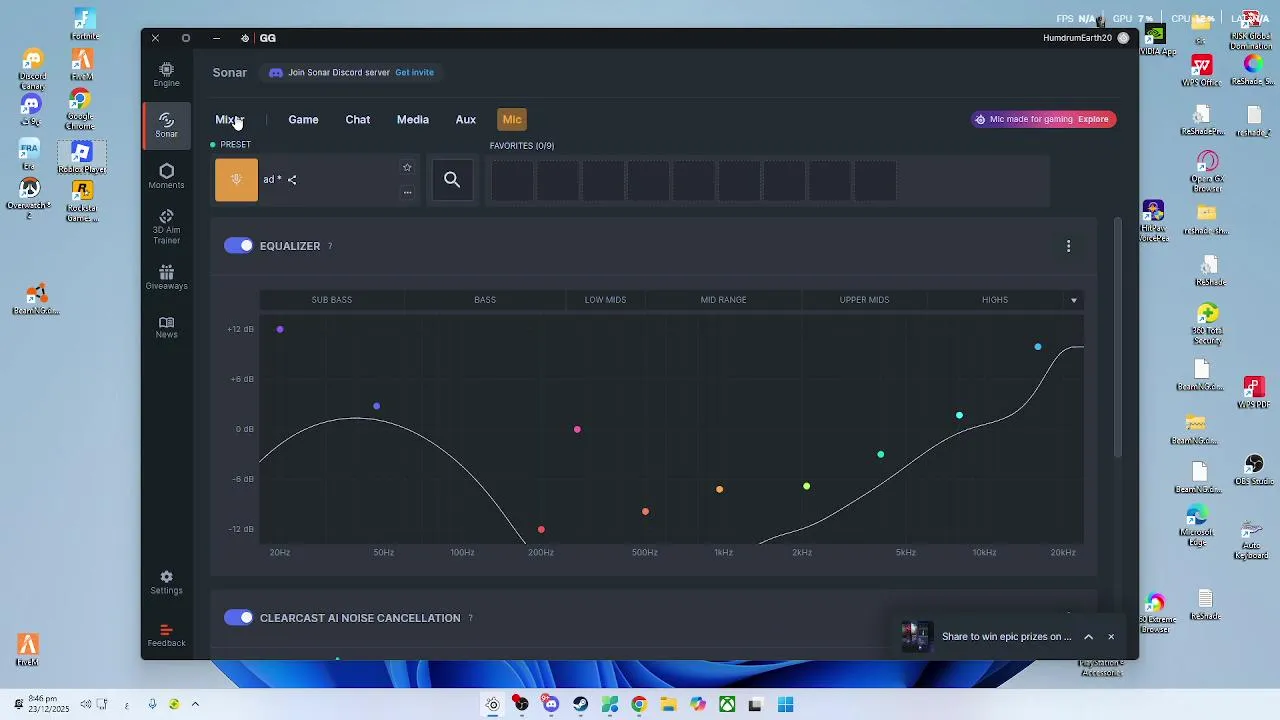Click the SteelSeries logo in title bar
Screen dimensions: 1280x720
click(x=245, y=38)
